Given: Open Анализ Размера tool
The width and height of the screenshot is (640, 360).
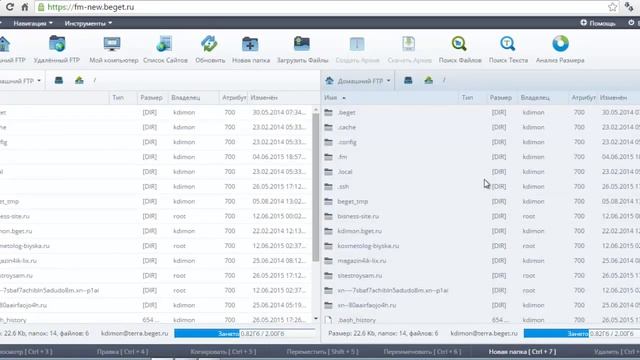Looking at the screenshot, I should [560, 44].
